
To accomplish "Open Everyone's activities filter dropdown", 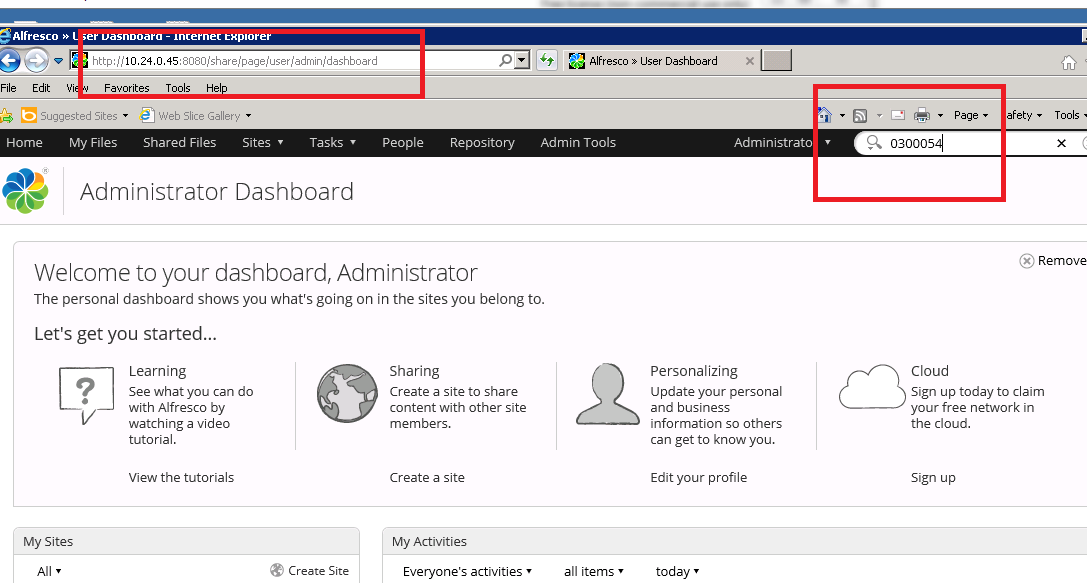I will coord(467,572).
